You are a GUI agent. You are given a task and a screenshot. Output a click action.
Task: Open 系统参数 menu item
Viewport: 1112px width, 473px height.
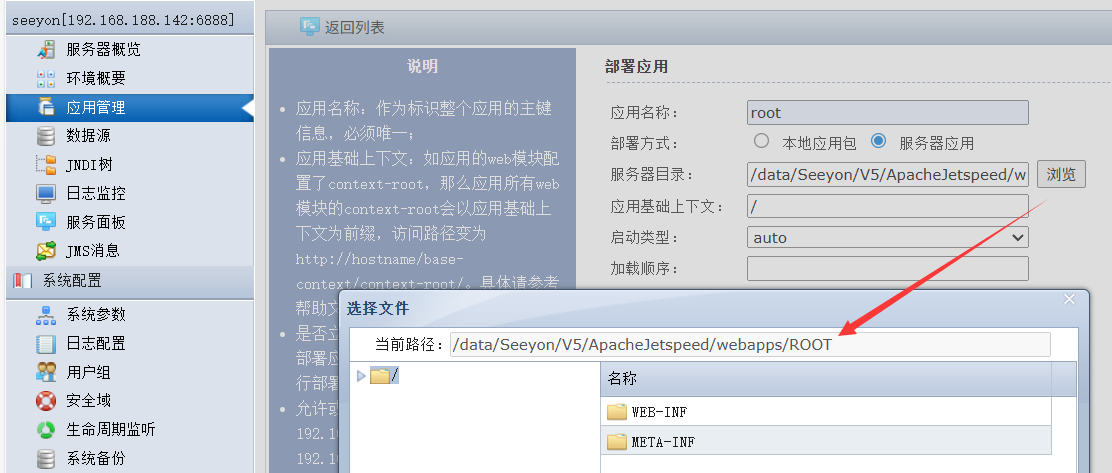click(96, 315)
